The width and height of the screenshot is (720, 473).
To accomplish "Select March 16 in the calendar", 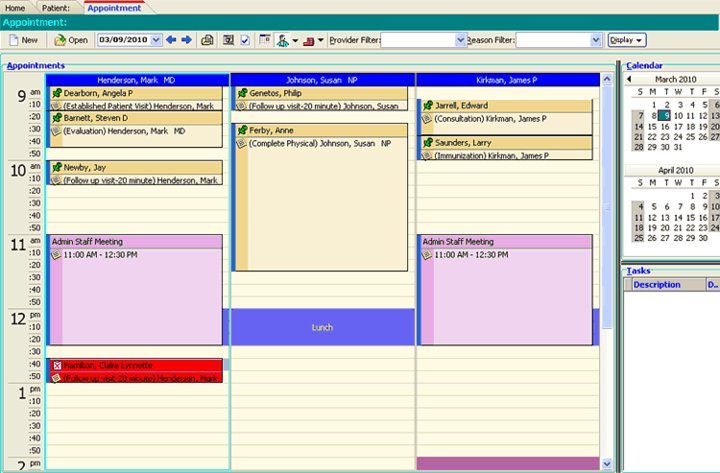I will point(664,127).
